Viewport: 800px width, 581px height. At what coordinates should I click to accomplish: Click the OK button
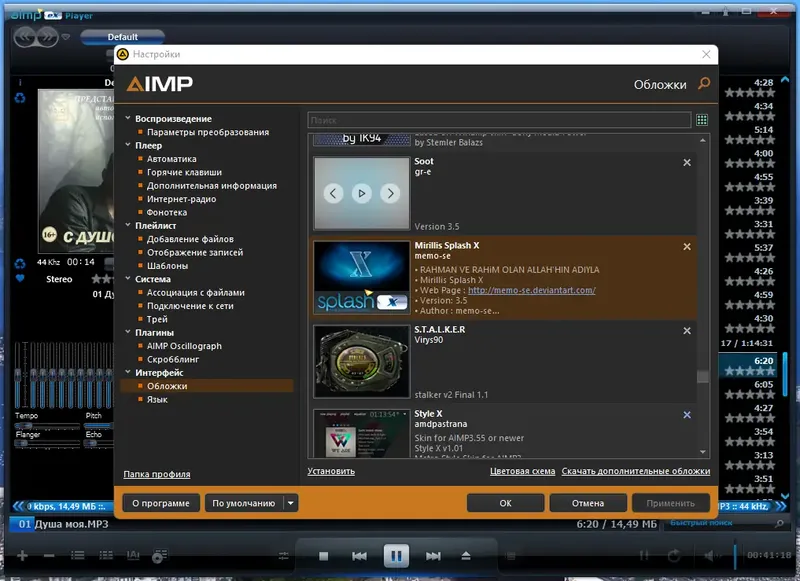pos(505,503)
